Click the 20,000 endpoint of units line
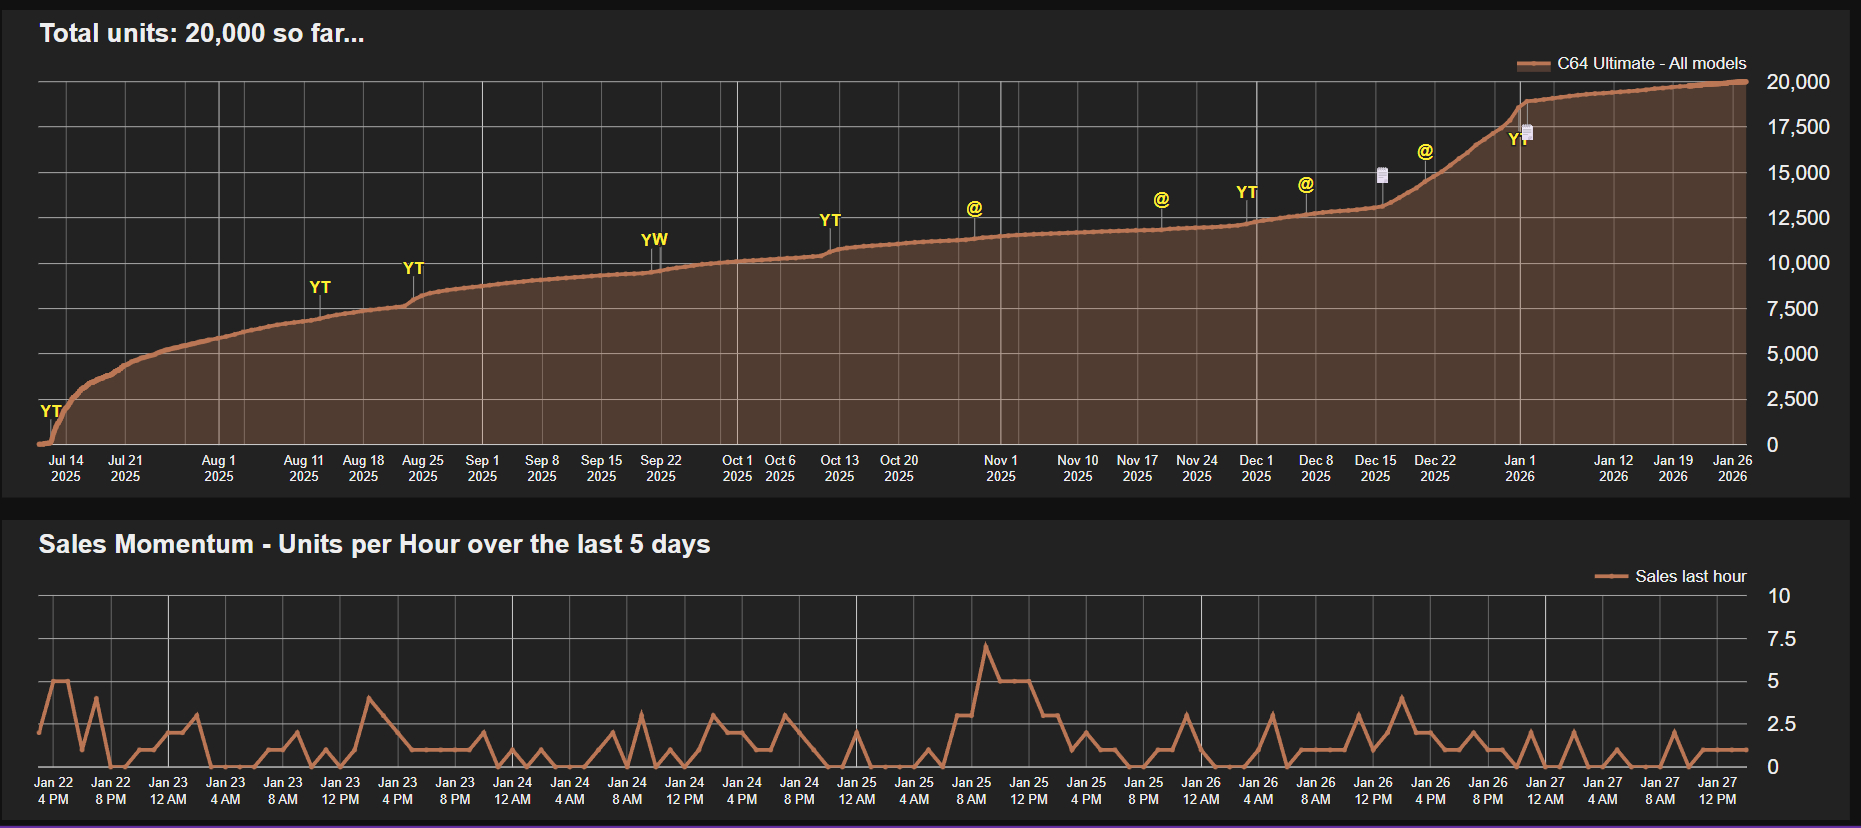 [1745, 82]
